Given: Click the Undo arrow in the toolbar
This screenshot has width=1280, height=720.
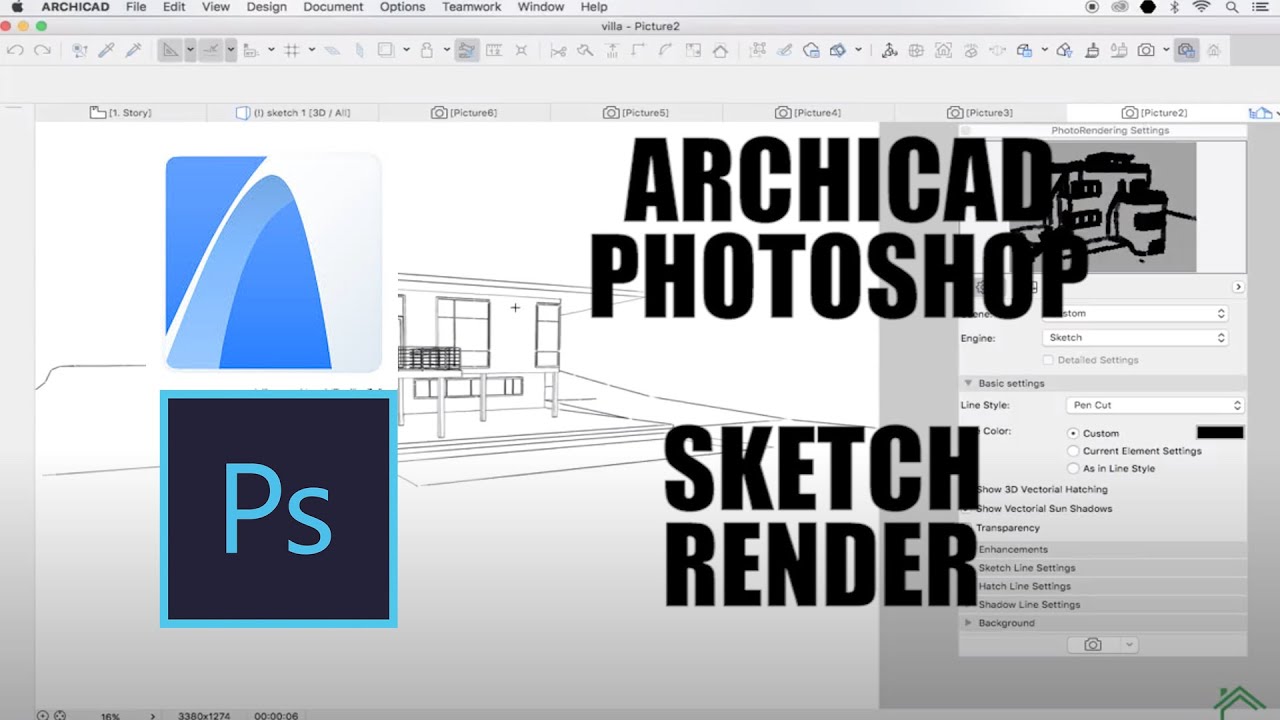Looking at the screenshot, I should point(15,50).
